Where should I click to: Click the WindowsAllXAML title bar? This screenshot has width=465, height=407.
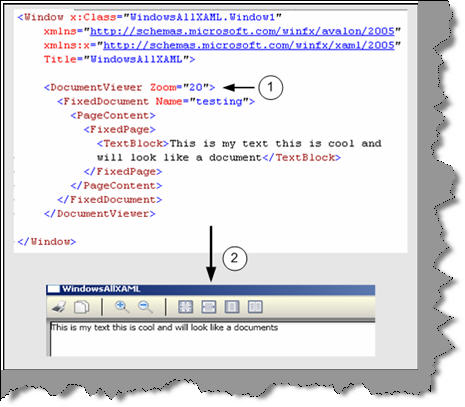pos(211,289)
